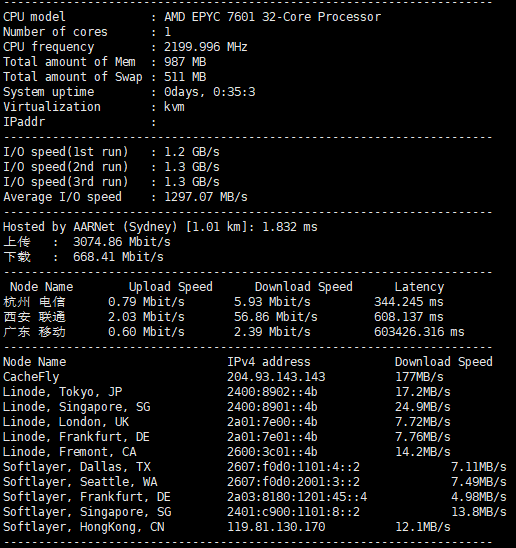Click the CPU model AMD EPYC text
516x548 pixels.
click(272, 17)
